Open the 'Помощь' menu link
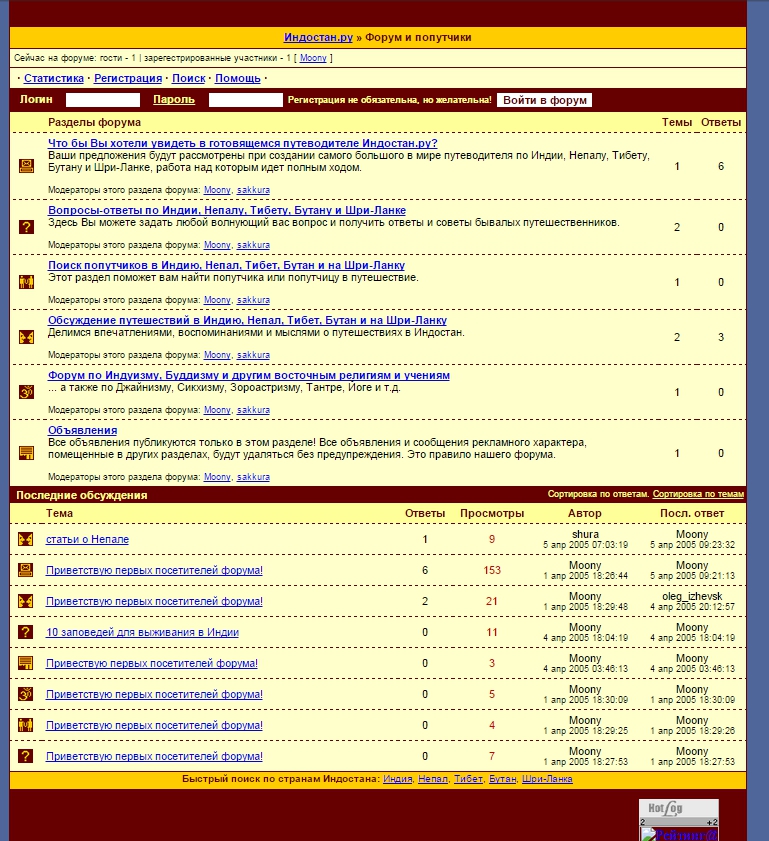The height and width of the screenshot is (841, 769). pyautogui.click(x=238, y=78)
